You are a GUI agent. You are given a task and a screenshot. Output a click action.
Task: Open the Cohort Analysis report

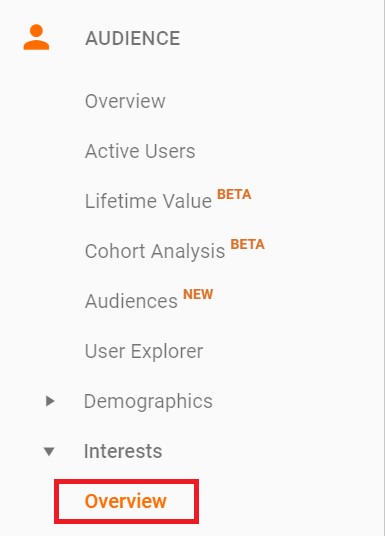click(x=155, y=251)
